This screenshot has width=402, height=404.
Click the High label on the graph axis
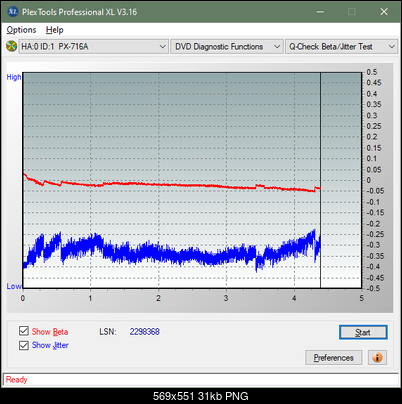click(x=14, y=77)
